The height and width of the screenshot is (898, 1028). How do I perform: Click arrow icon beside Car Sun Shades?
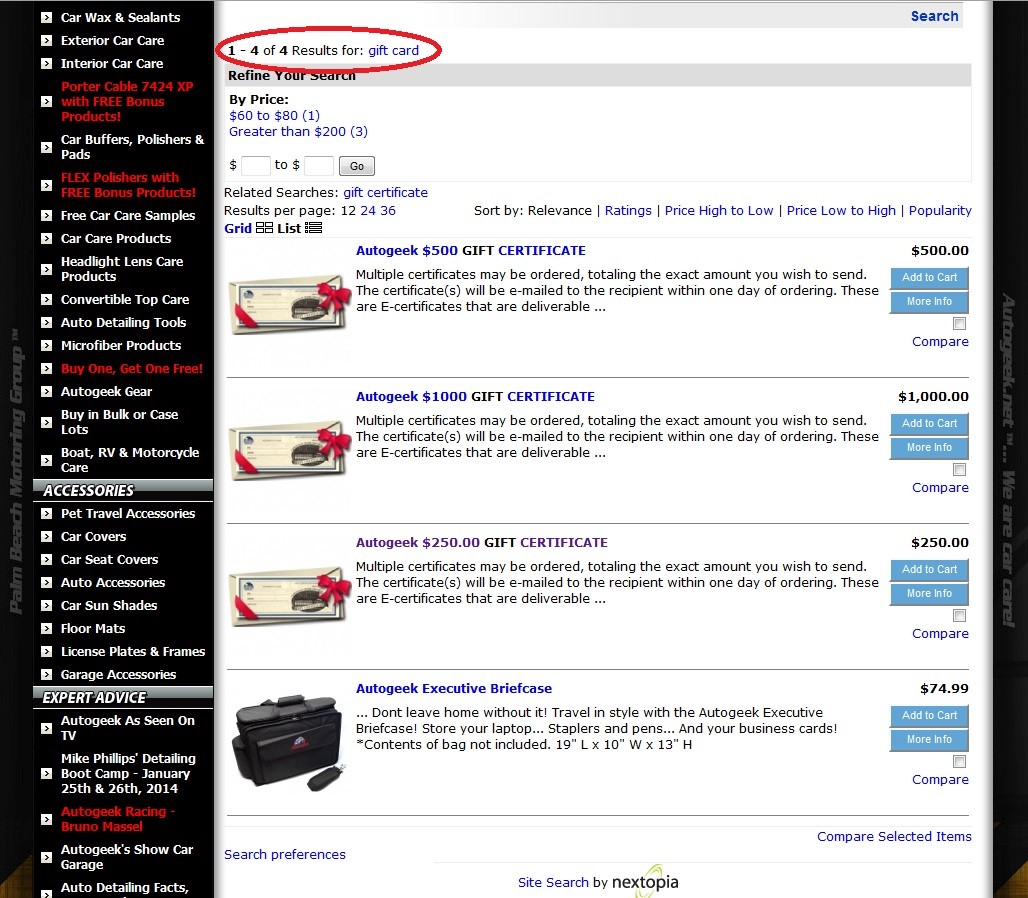click(x=47, y=606)
